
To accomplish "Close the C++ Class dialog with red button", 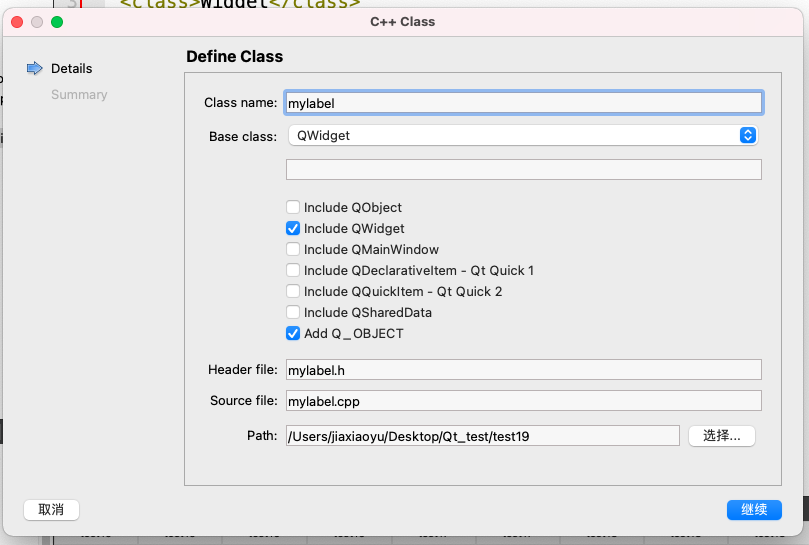I will 17,22.
